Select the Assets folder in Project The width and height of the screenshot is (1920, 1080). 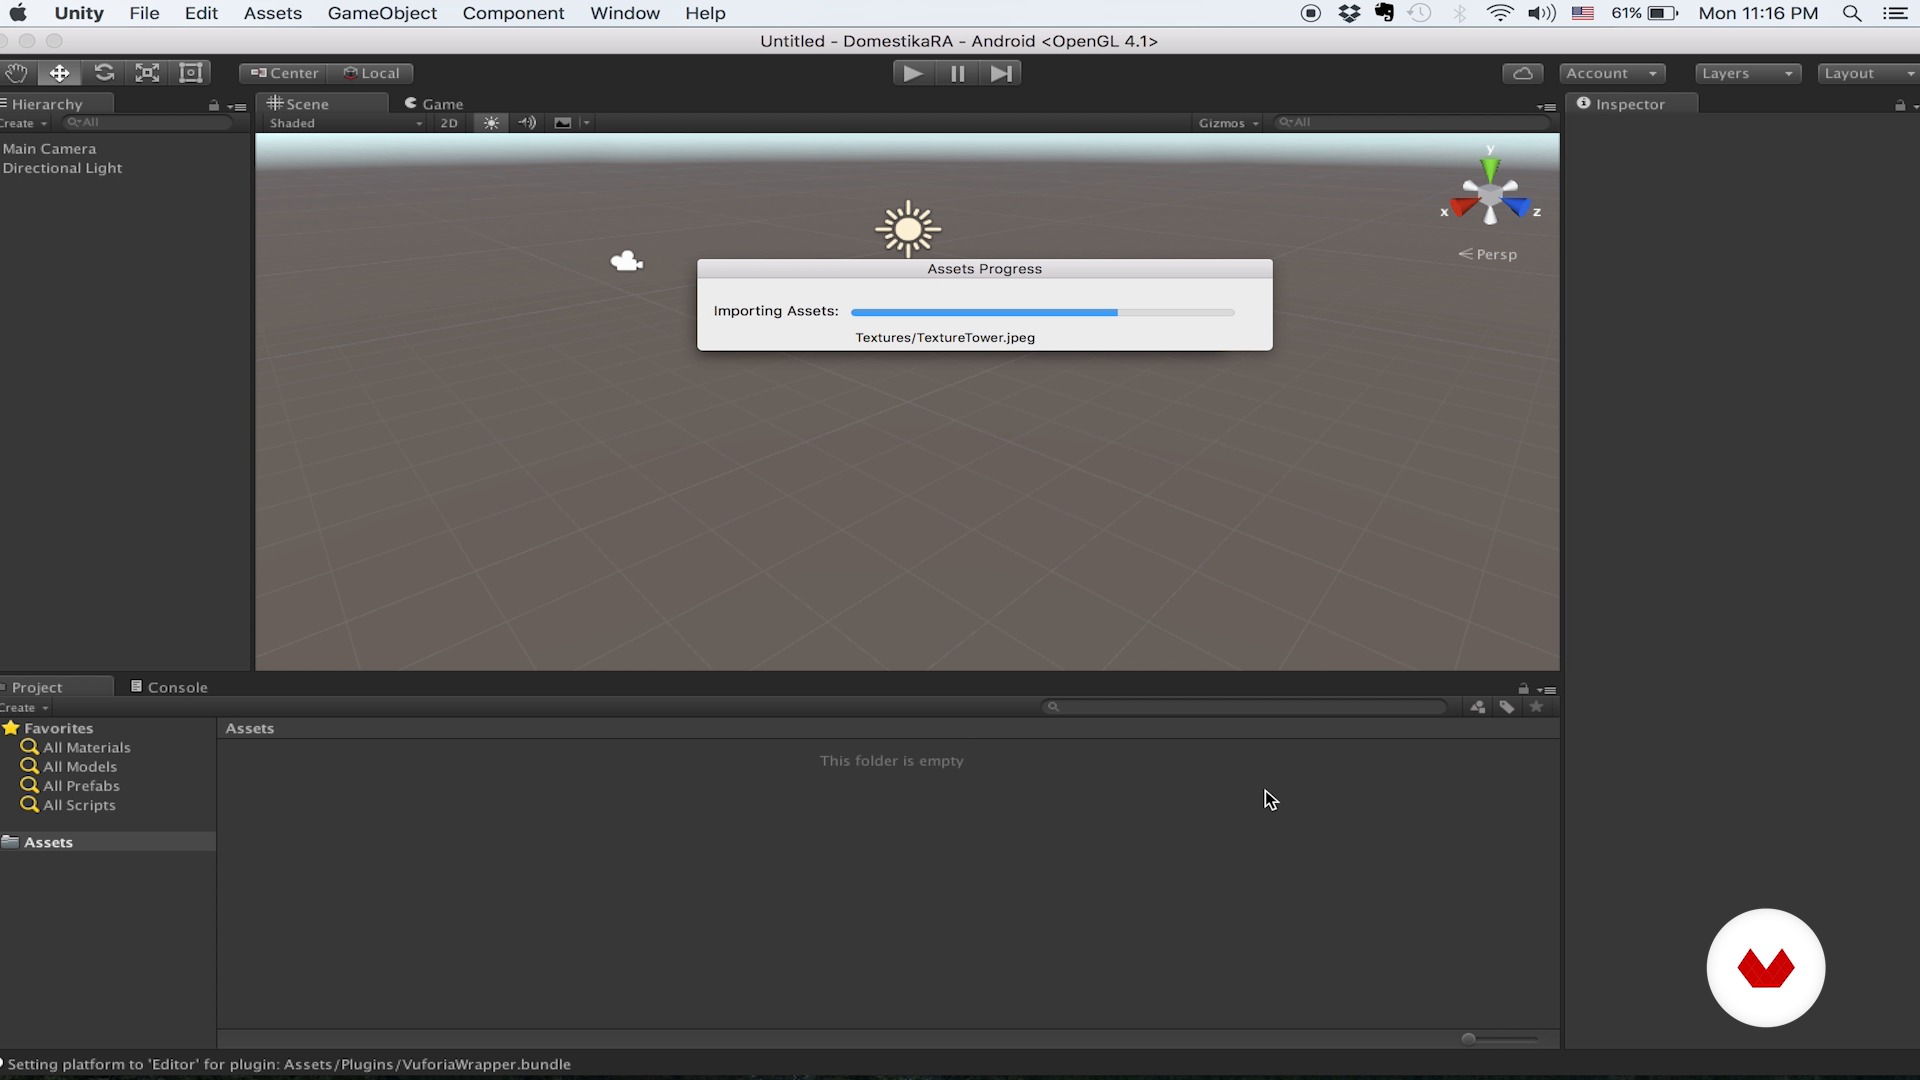108,842
